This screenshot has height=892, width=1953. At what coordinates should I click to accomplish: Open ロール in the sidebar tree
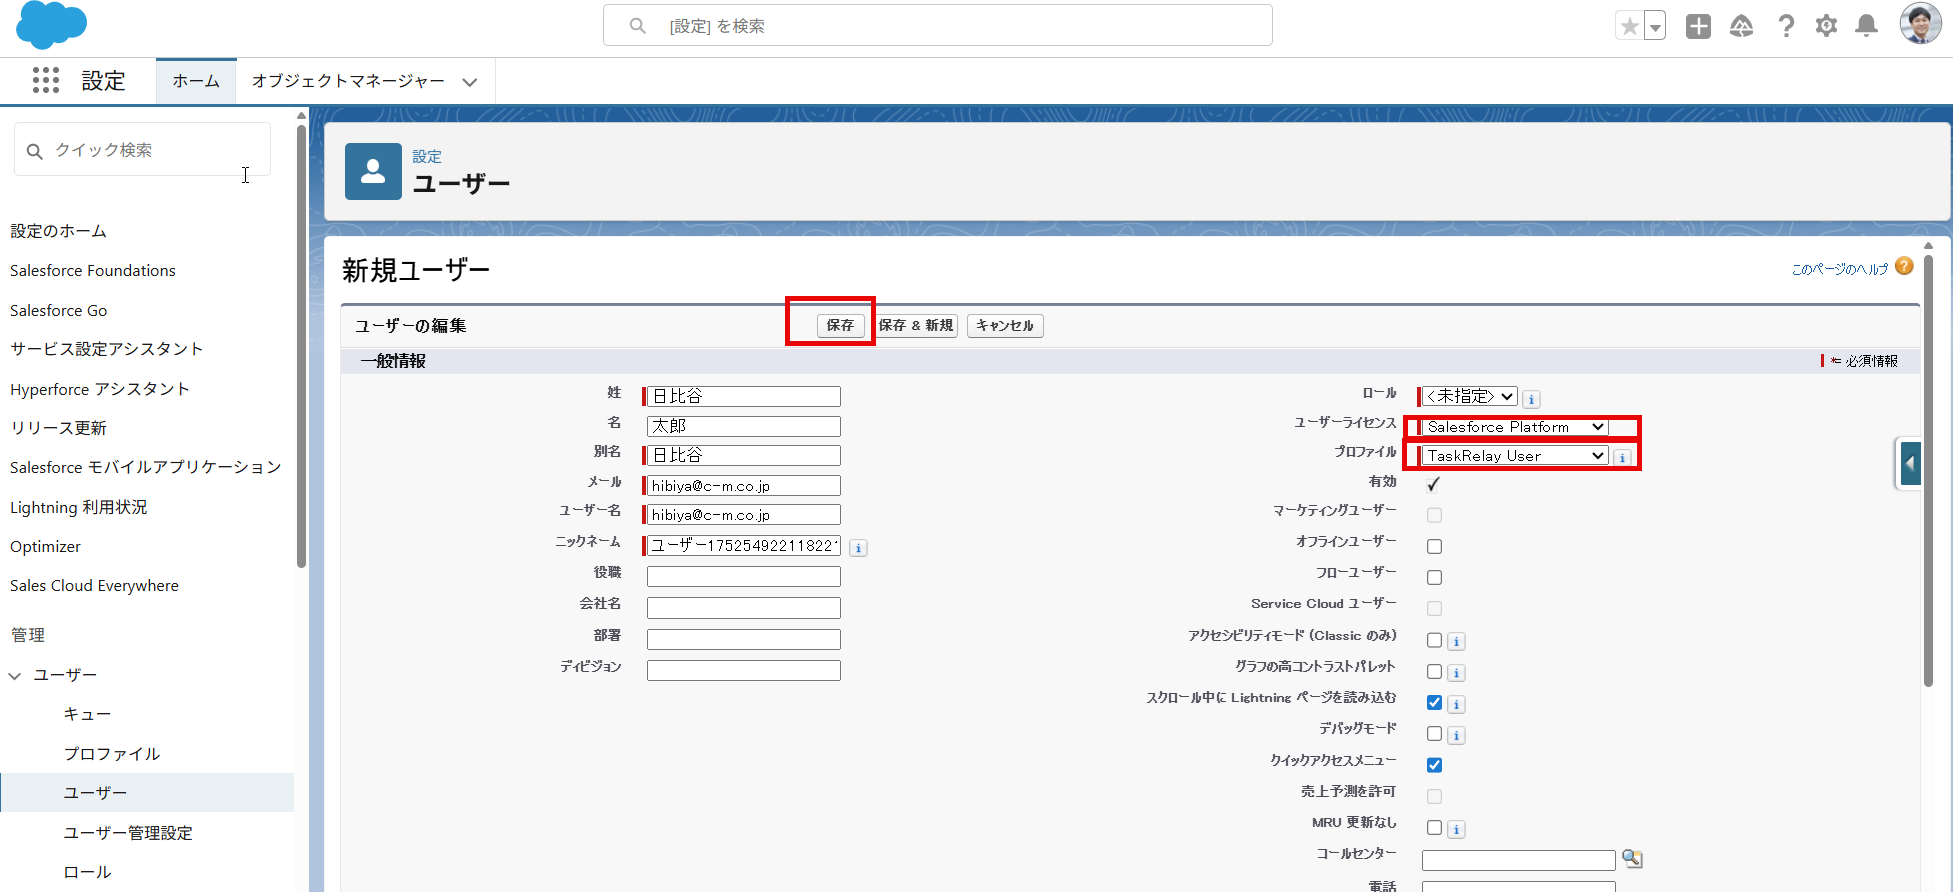coord(88,872)
